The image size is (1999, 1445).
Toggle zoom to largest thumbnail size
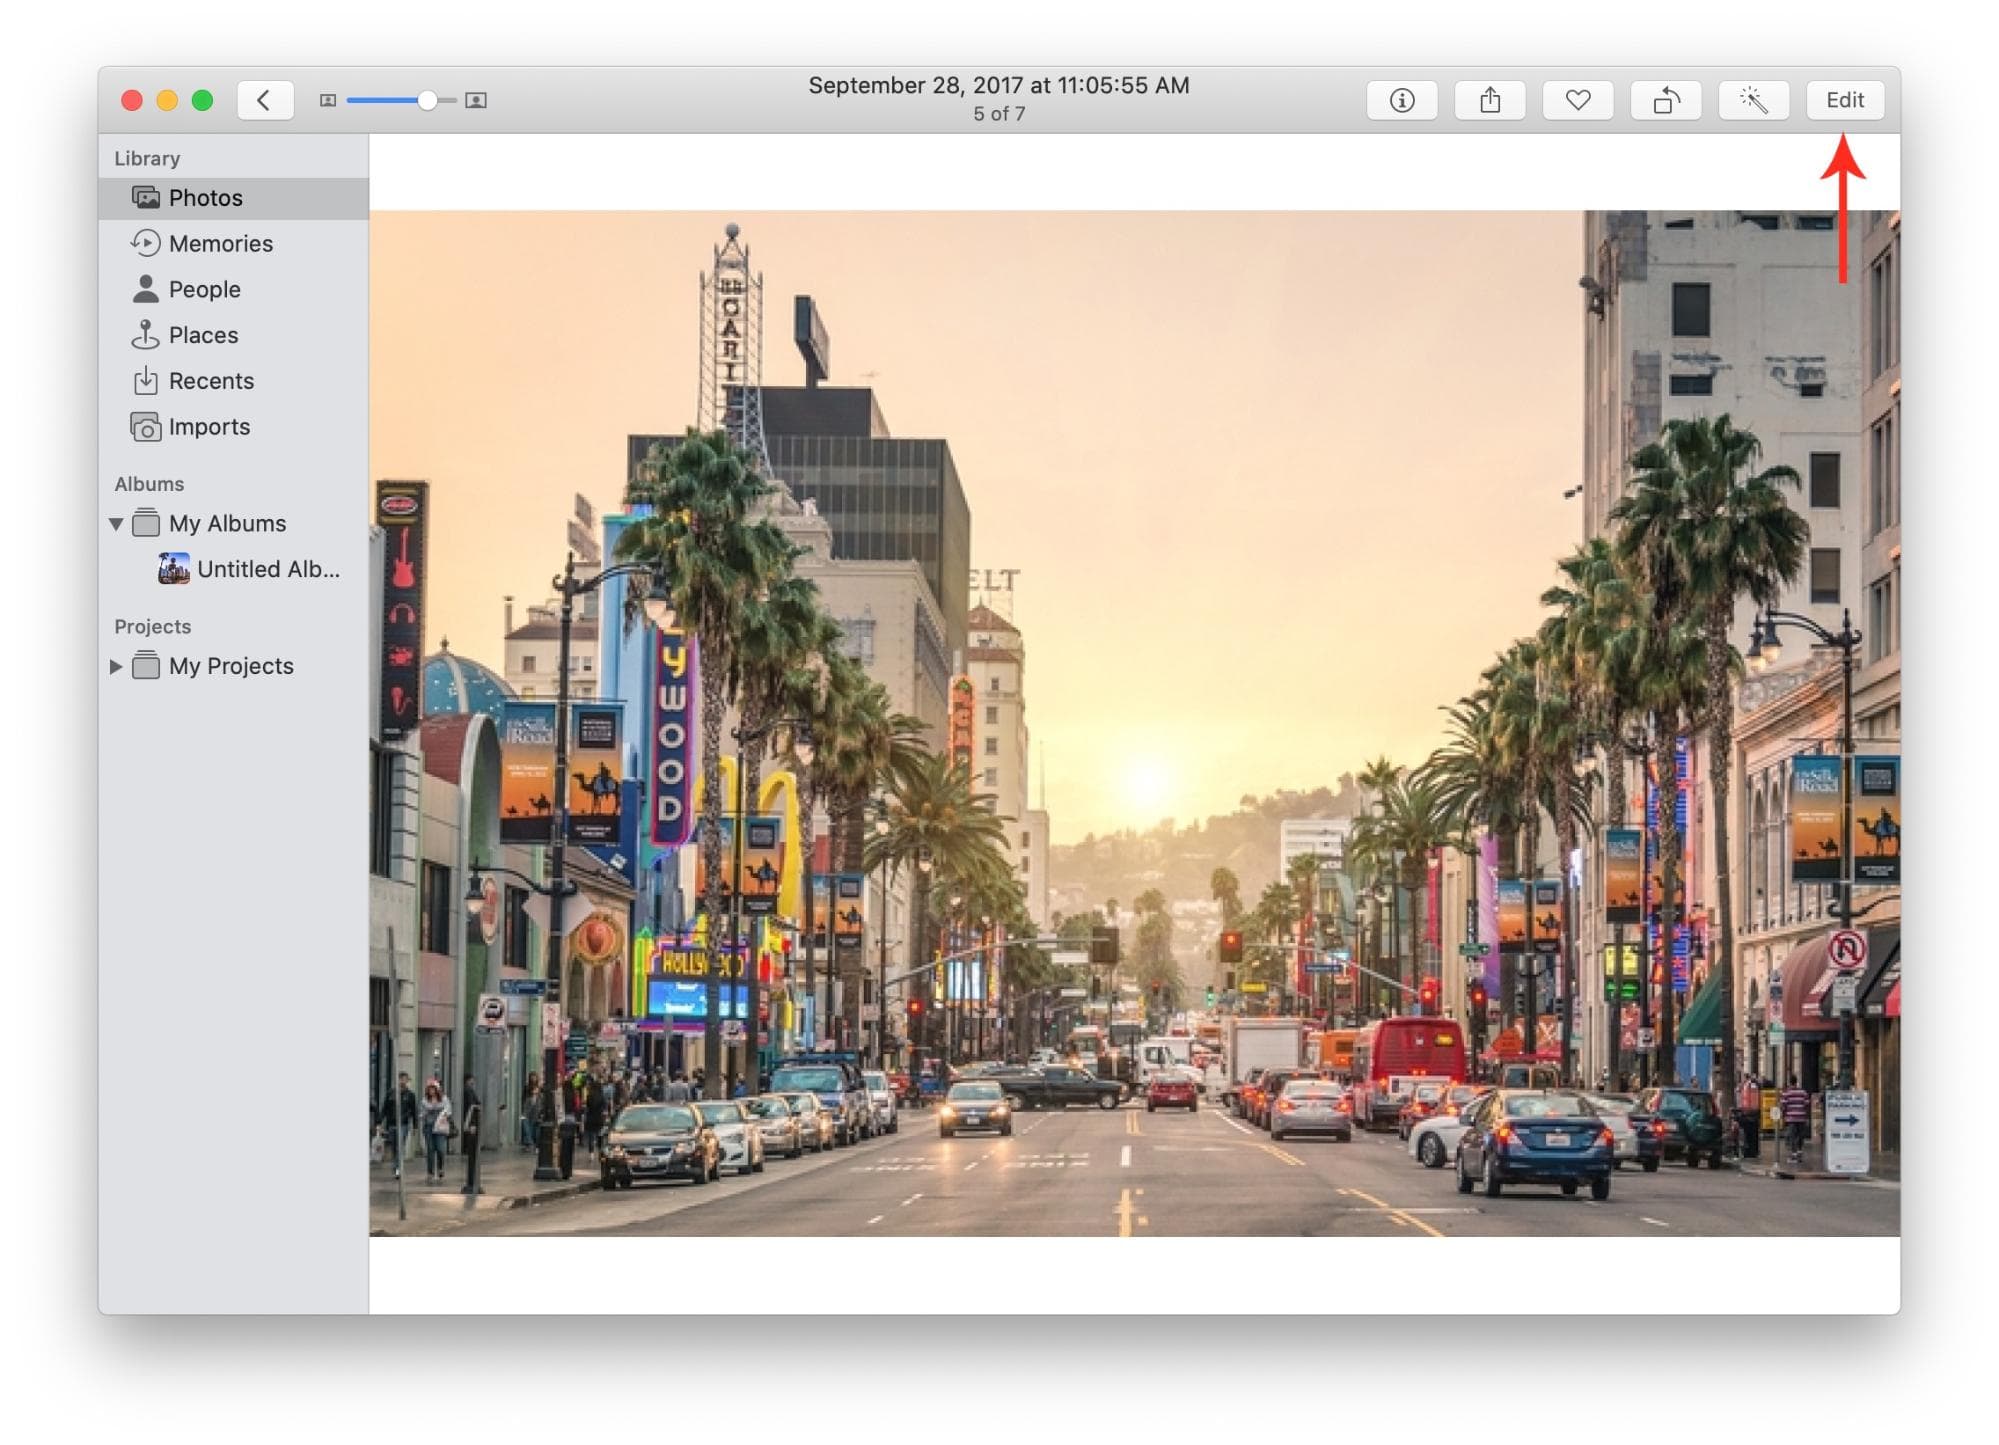[477, 100]
